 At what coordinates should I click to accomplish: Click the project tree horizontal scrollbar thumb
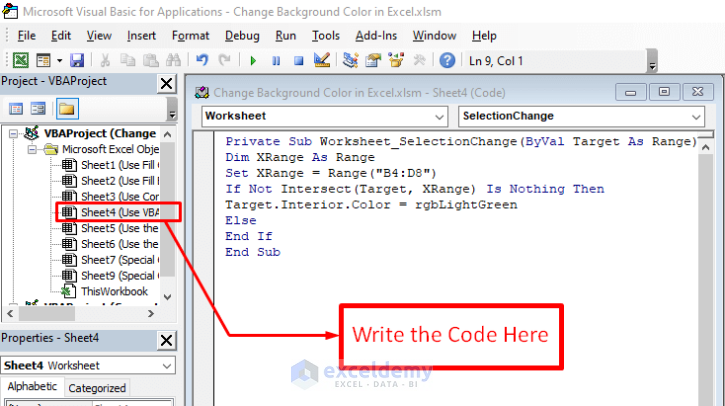[x=47, y=314]
